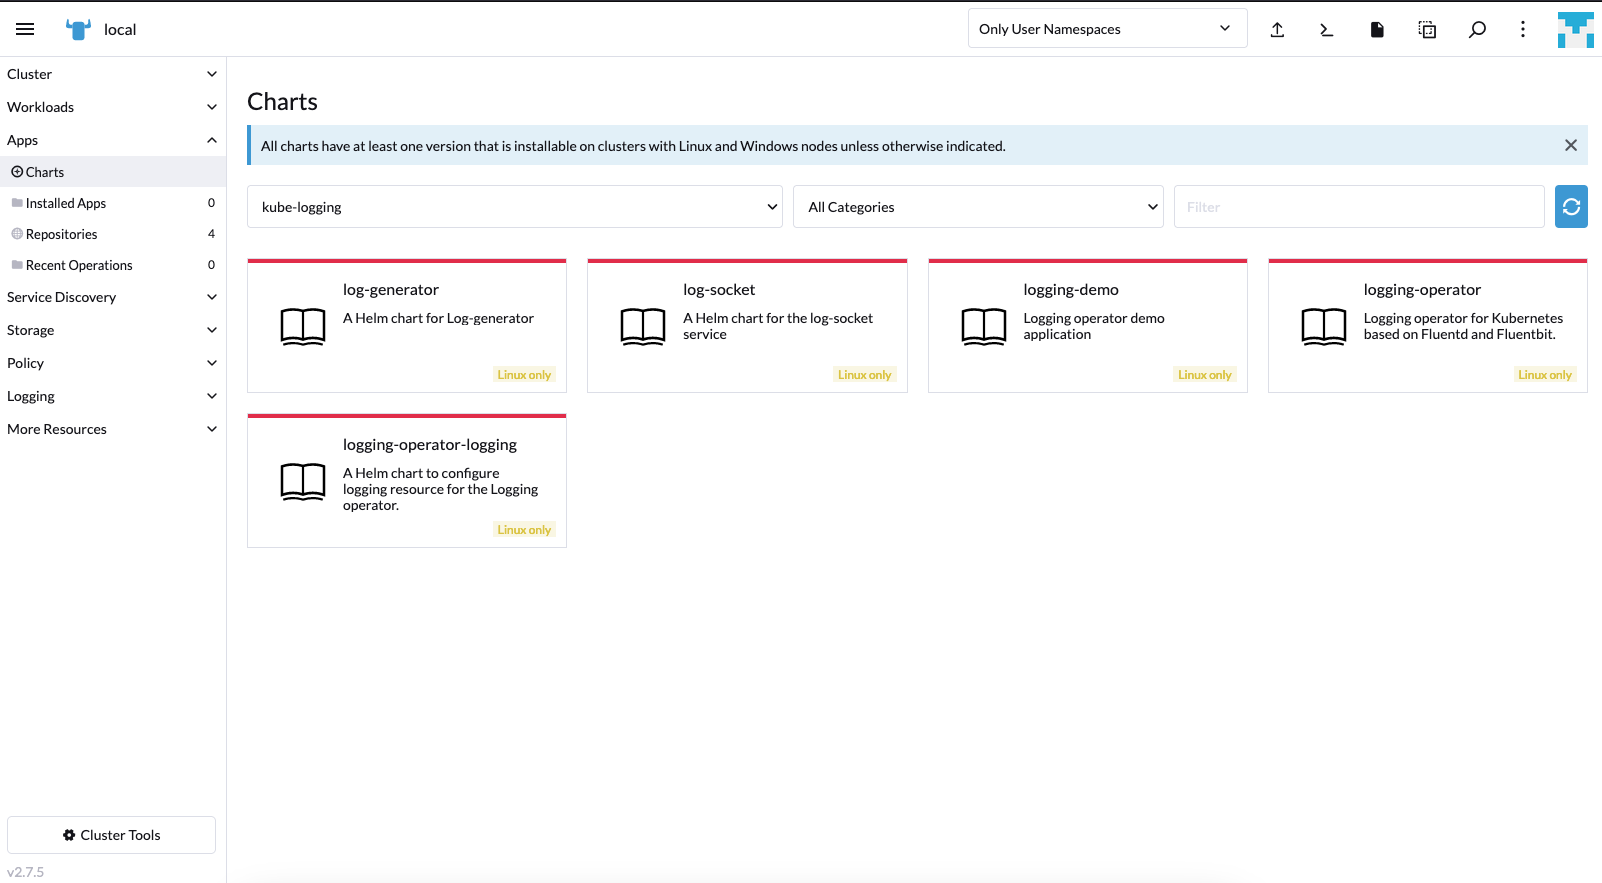Click the v2.7.5 version label
Image resolution: width=1602 pixels, height=883 pixels.
25,872
